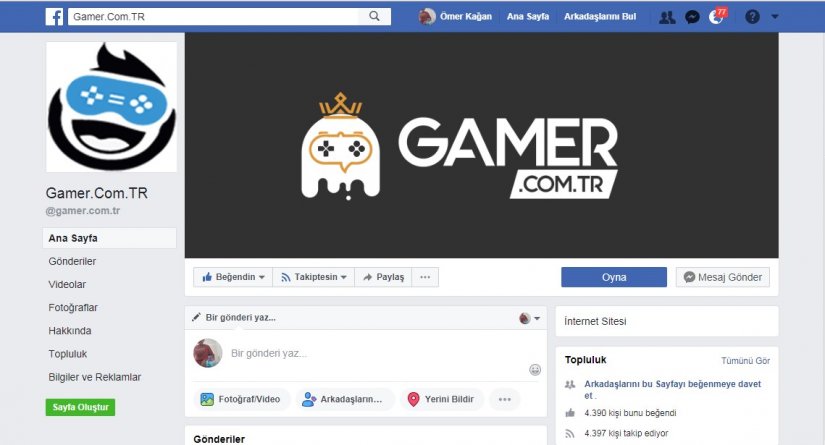
Task: Click the Yerini Bildir check-in button
Action: click(x=442, y=399)
